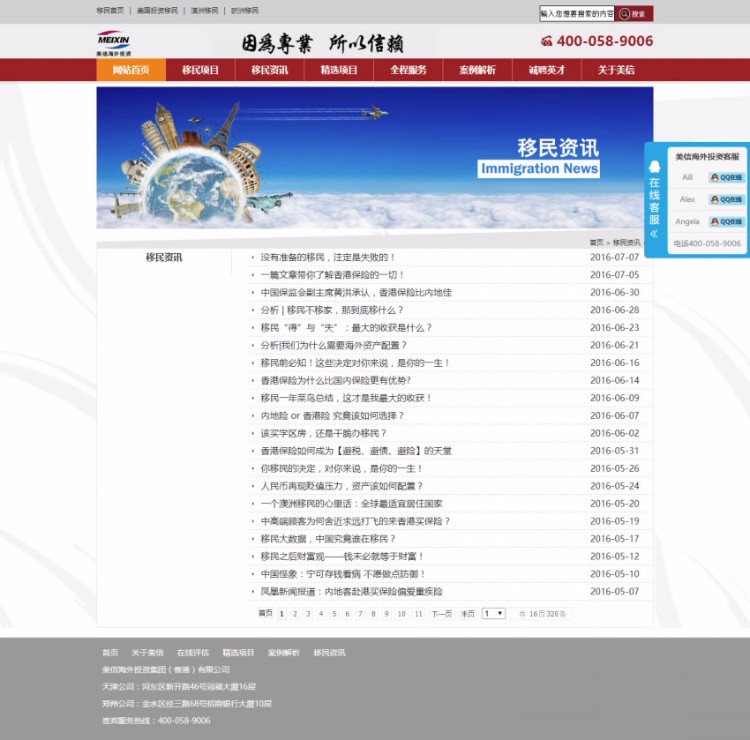Click footer link 案例解析

(284, 652)
